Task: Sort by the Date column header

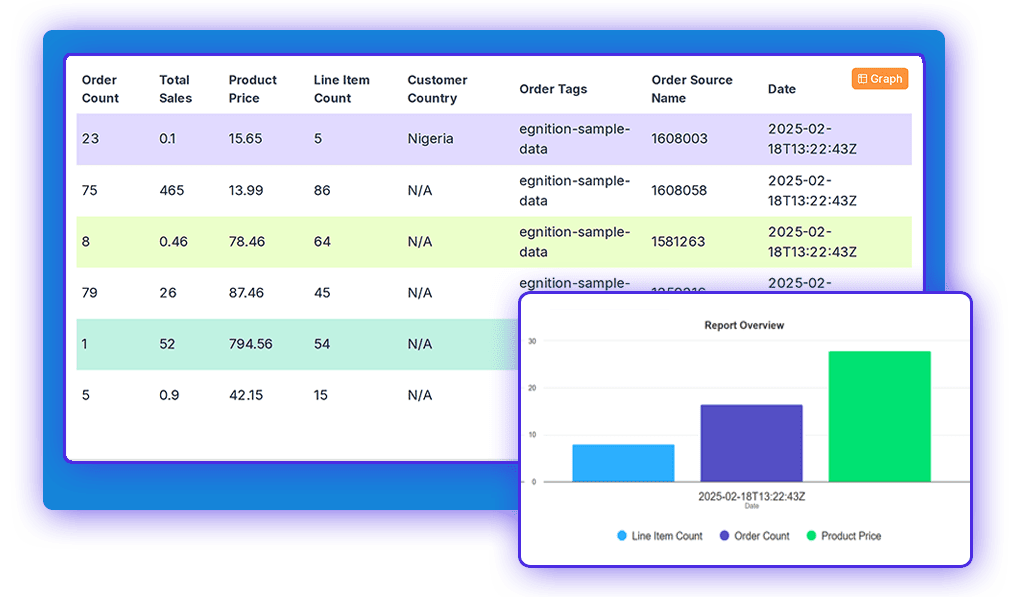Action: [x=781, y=89]
